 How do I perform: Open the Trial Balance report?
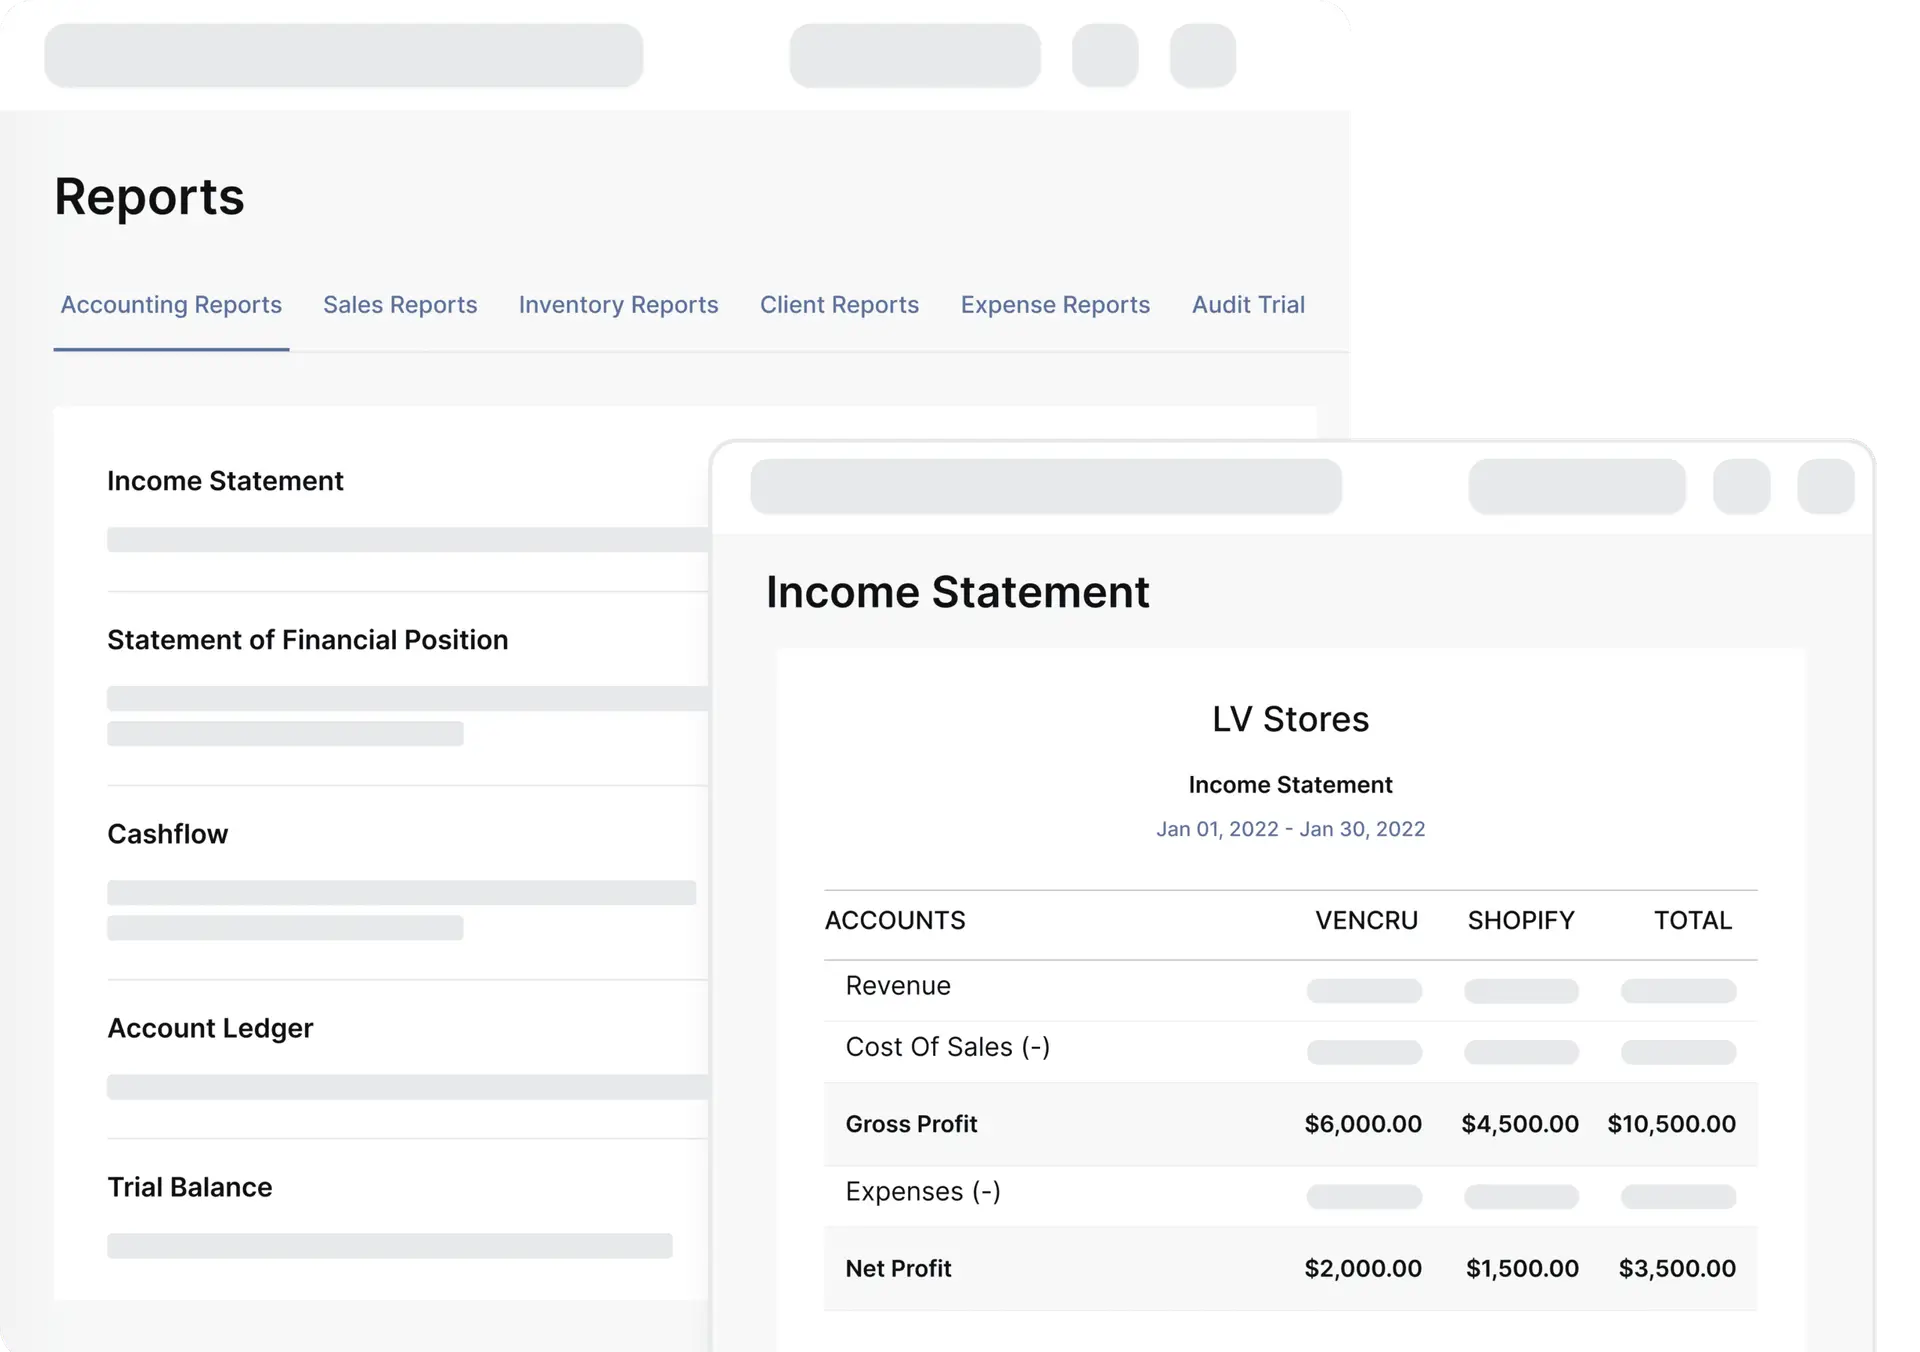click(190, 1187)
